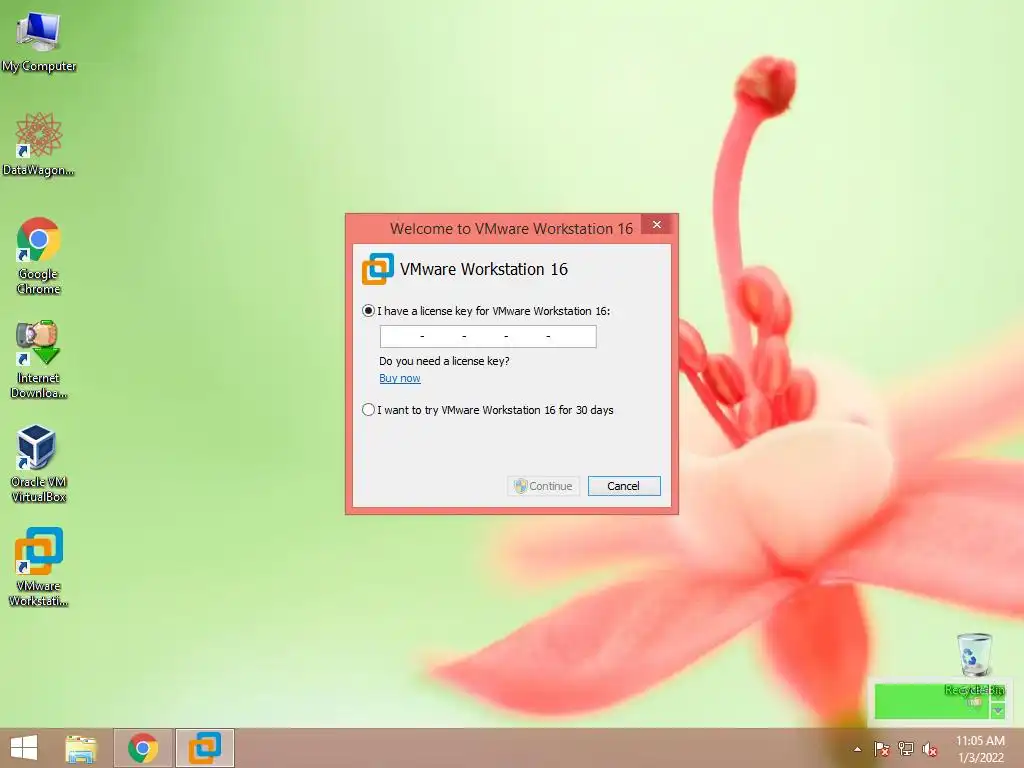This screenshot has height=768, width=1024.
Task: Open File Explorer from the taskbar
Action: point(81,748)
